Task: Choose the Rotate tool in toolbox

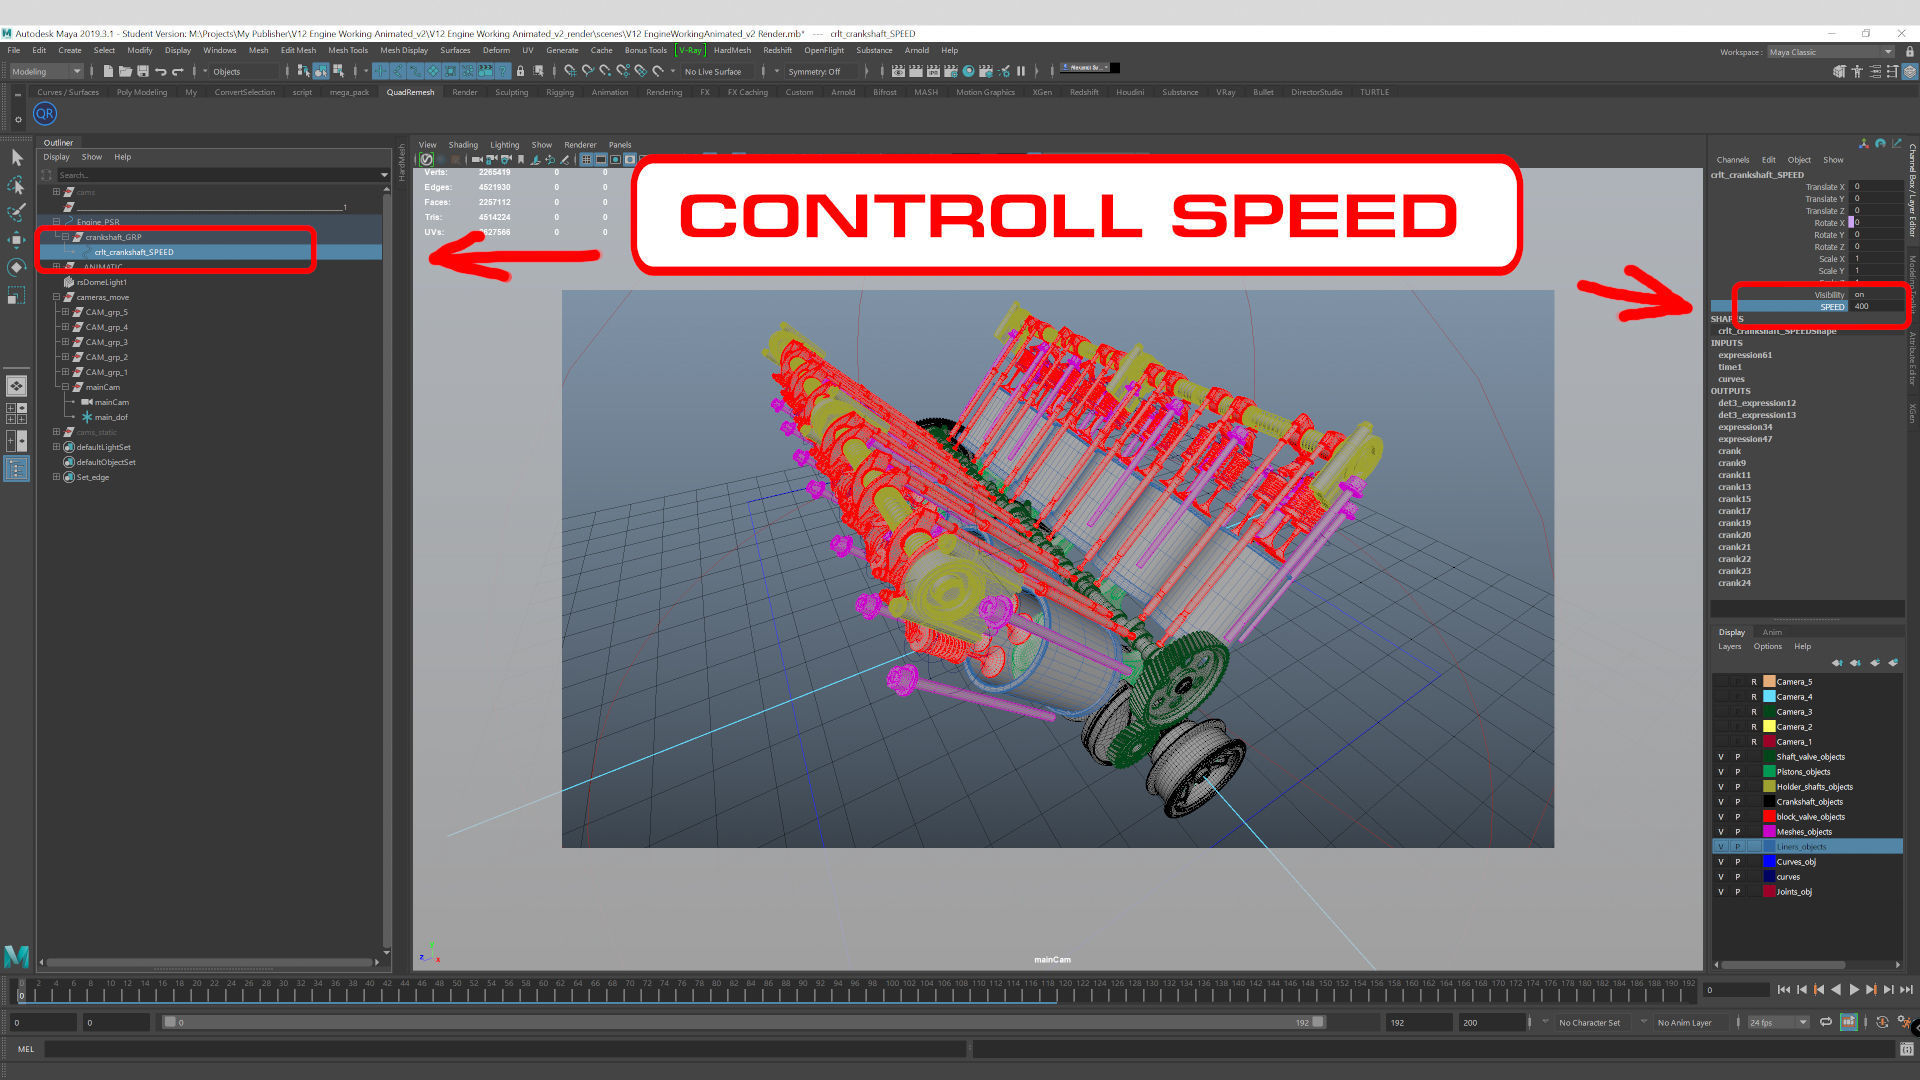Action: point(16,267)
